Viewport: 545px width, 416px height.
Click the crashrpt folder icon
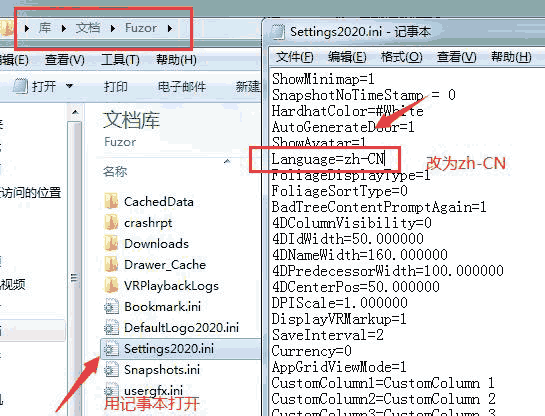point(111,222)
